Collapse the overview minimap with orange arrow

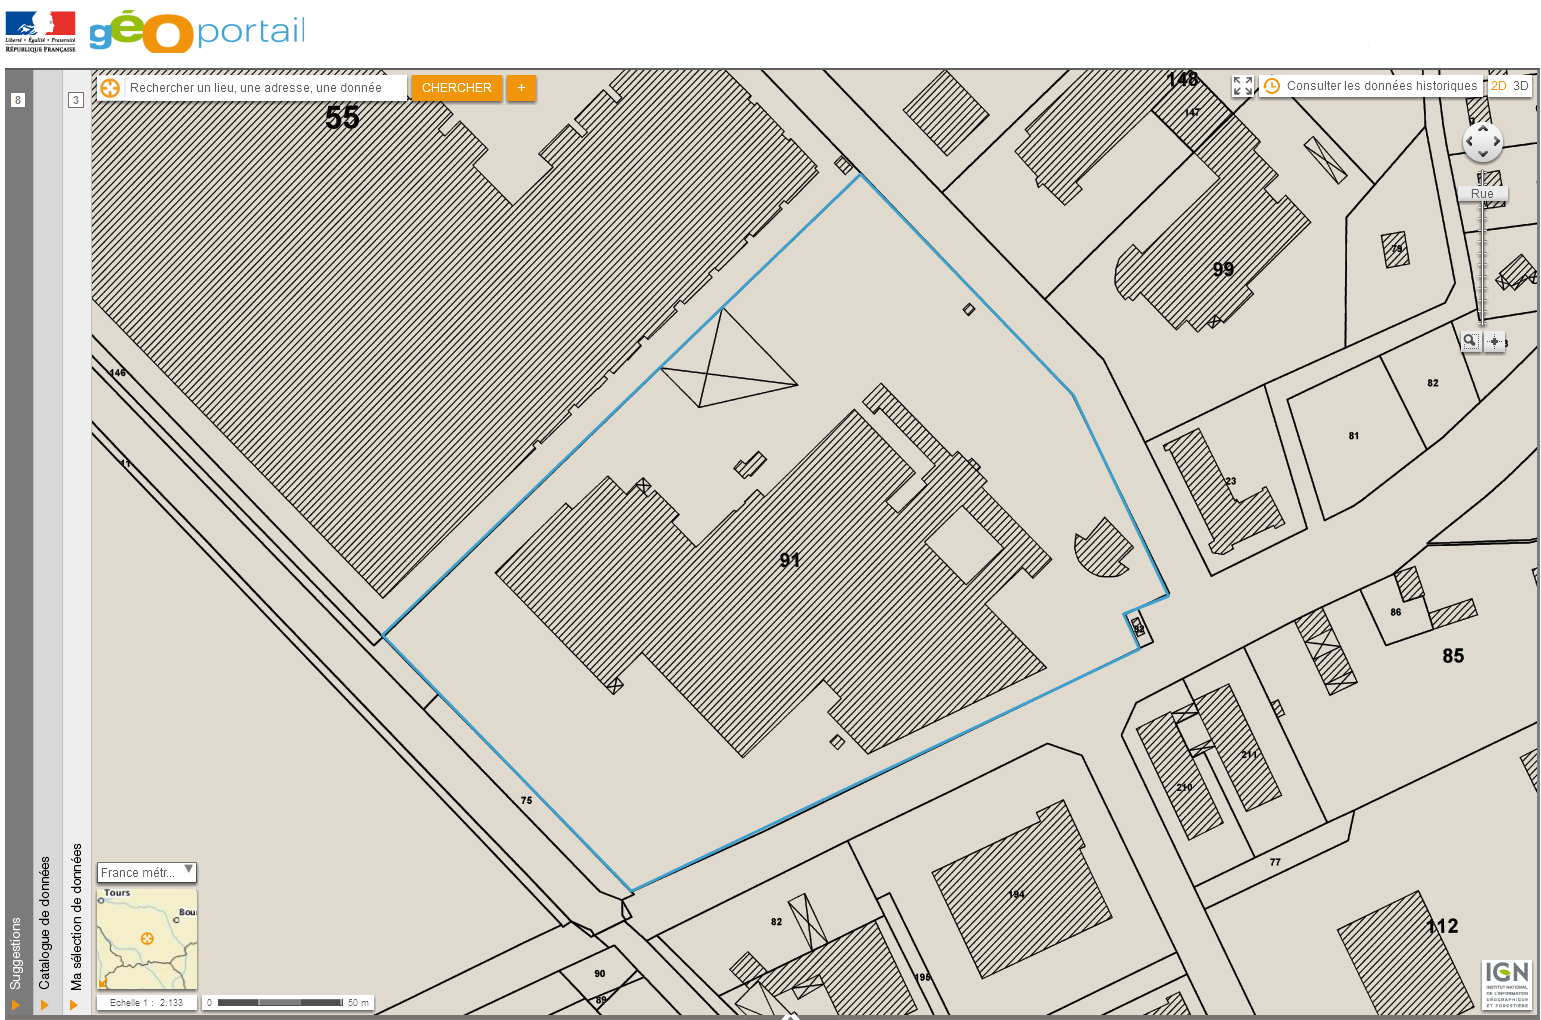click(103, 983)
